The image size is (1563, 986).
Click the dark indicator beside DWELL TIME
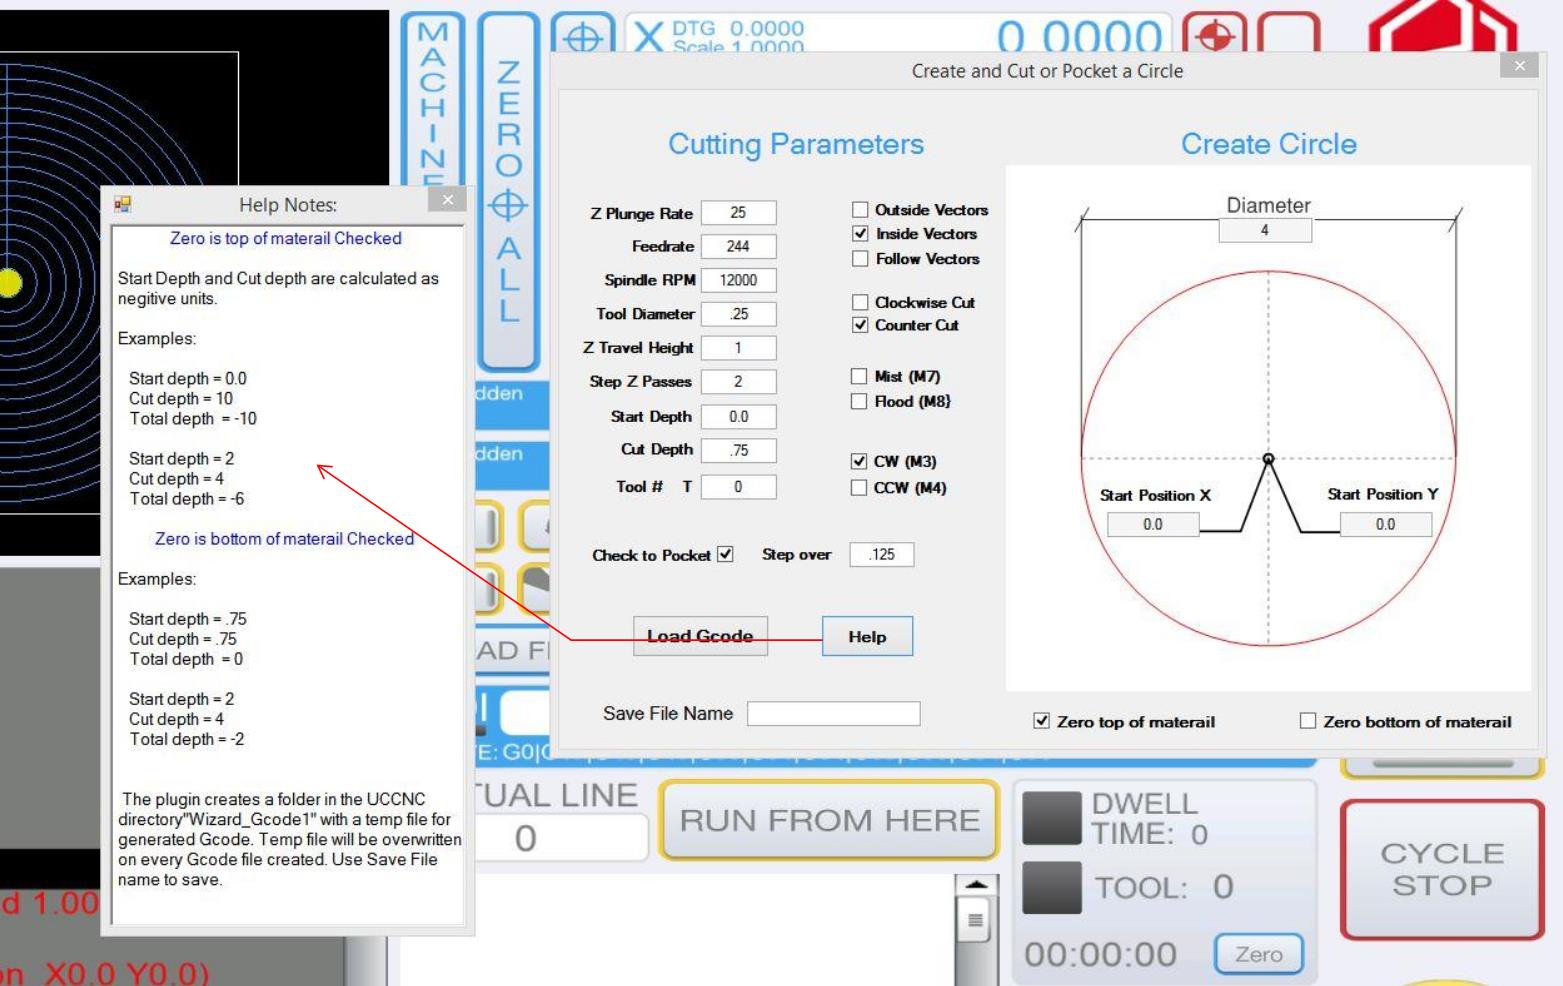1051,818
